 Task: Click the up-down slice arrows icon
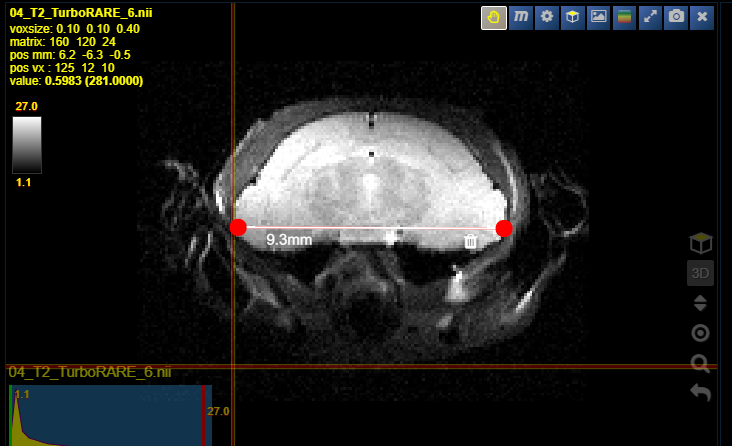coord(700,303)
